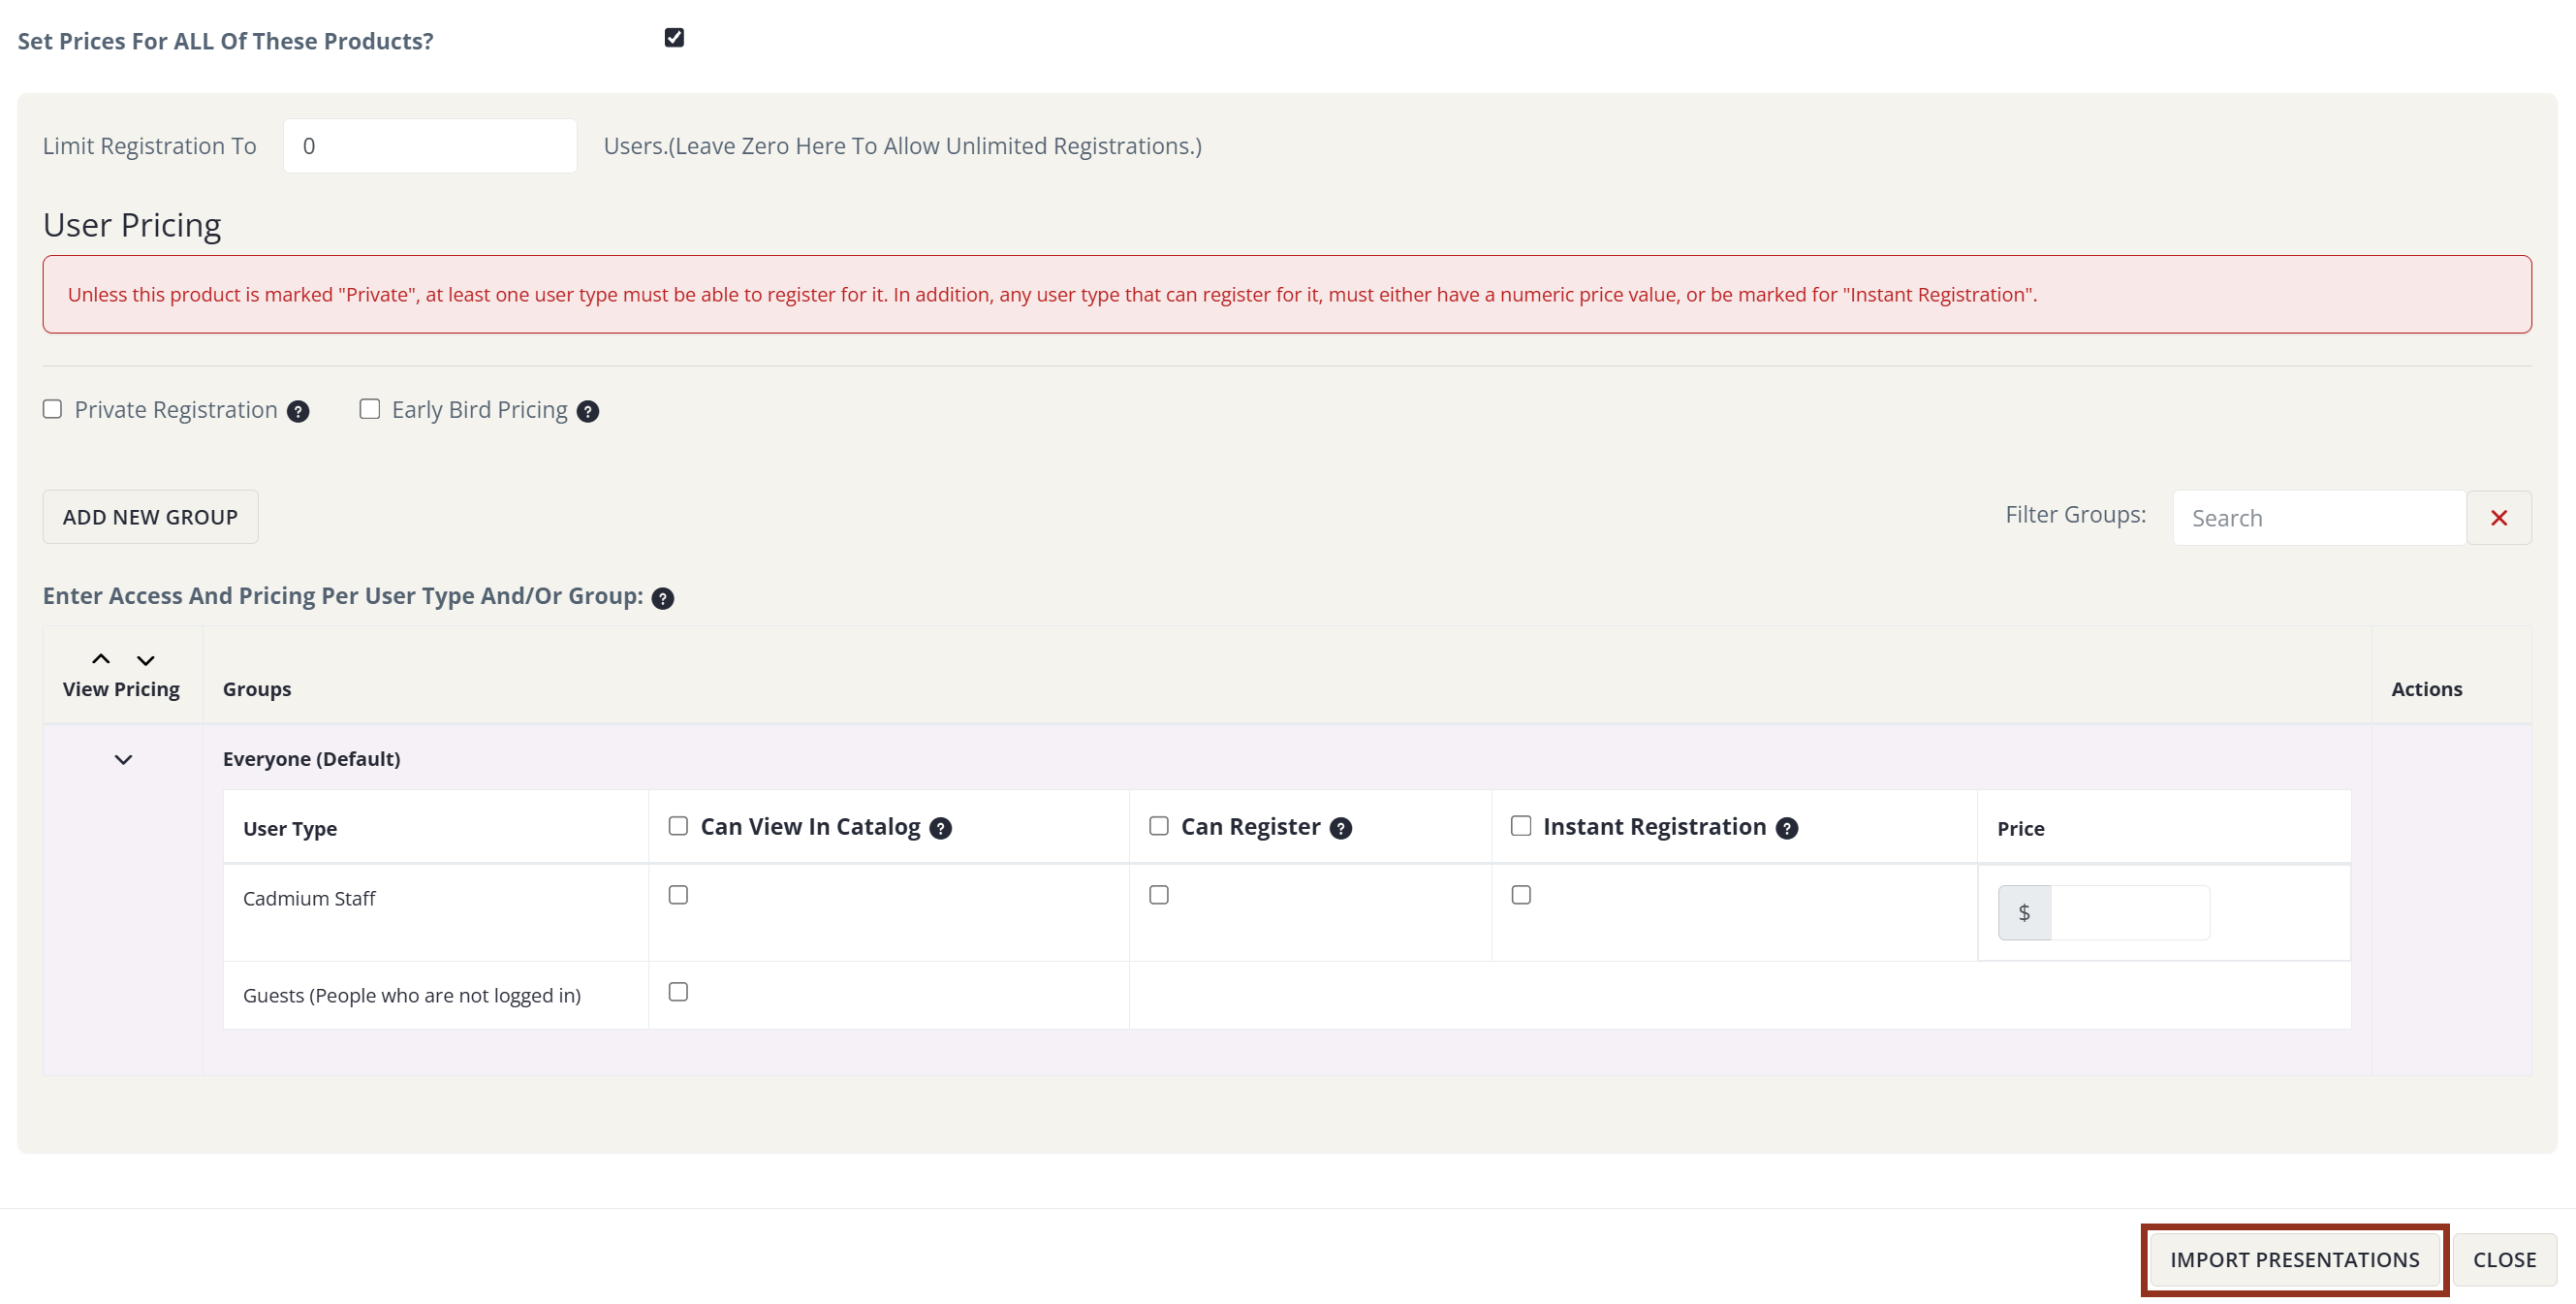Click dollar sign price prefix

[2024, 912]
